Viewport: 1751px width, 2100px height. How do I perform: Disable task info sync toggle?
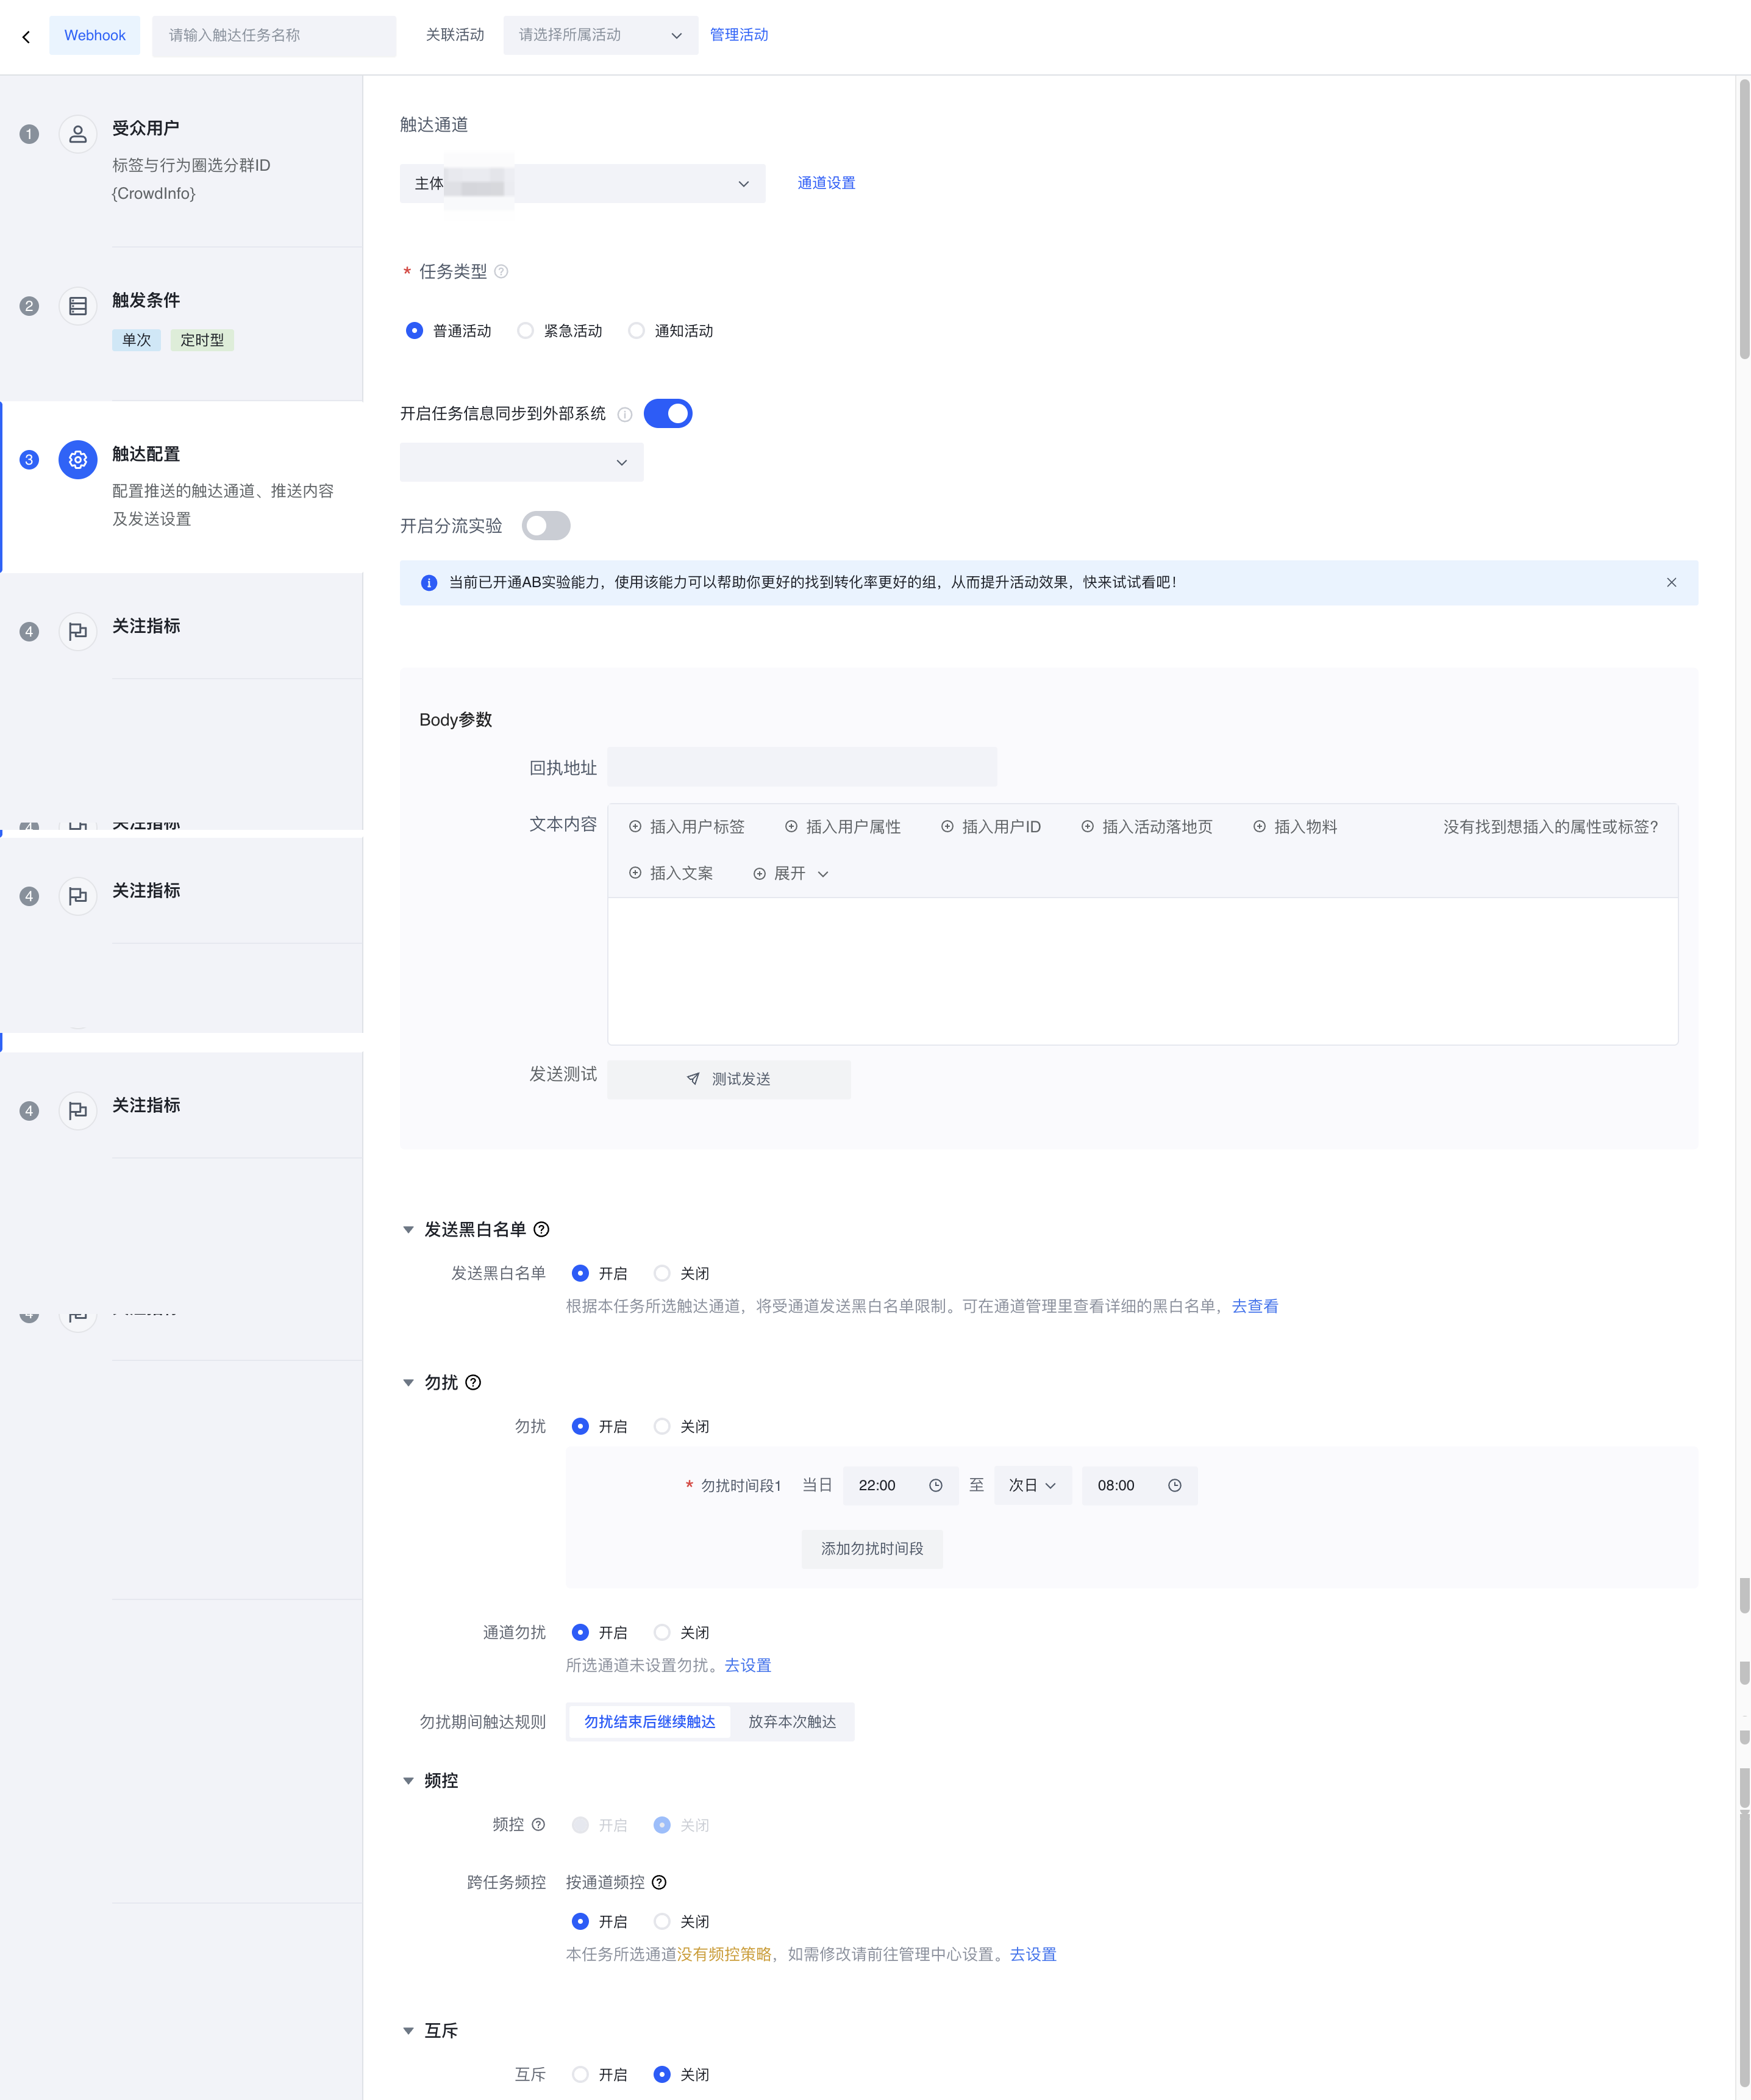coord(668,414)
